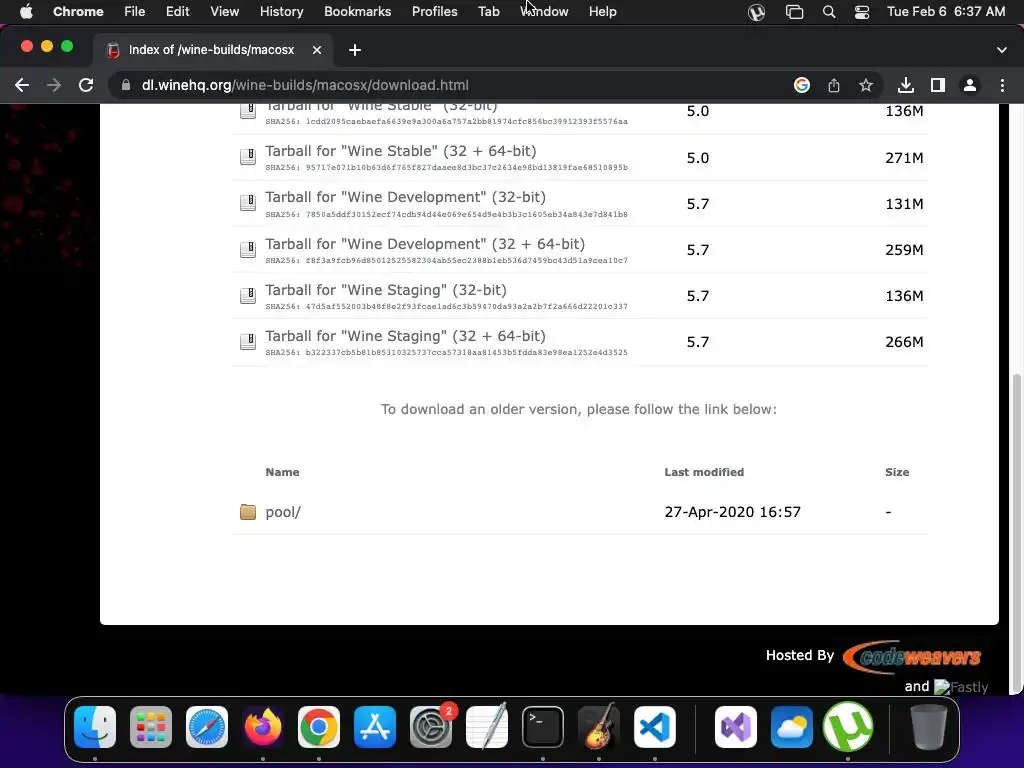The image size is (1024, 768).
Task: Open the Chrome profile icon
Action: pyautogui.click(x=970, y=85)
